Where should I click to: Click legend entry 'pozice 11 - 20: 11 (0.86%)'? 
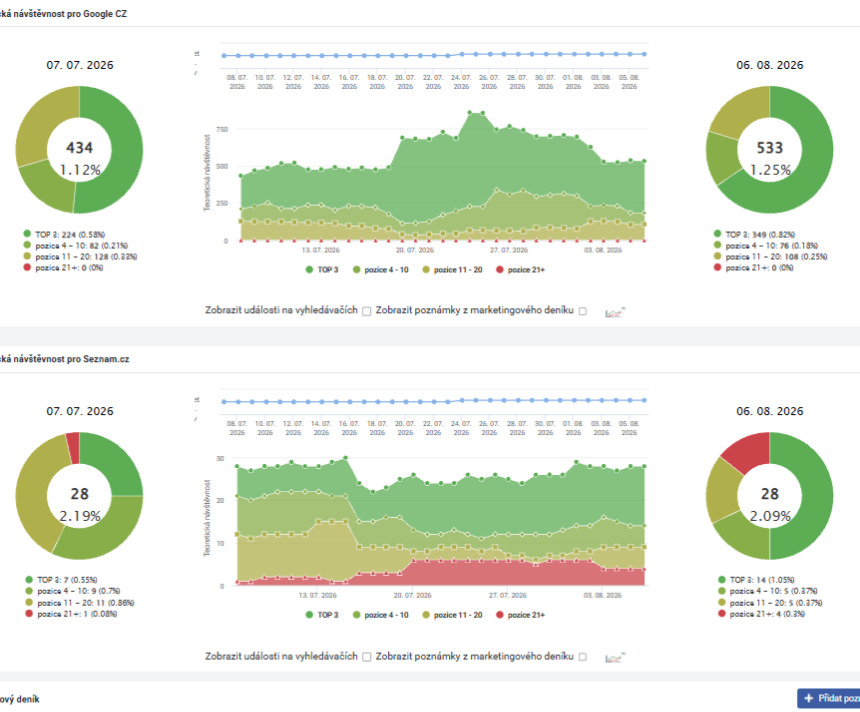click(80, 602)
